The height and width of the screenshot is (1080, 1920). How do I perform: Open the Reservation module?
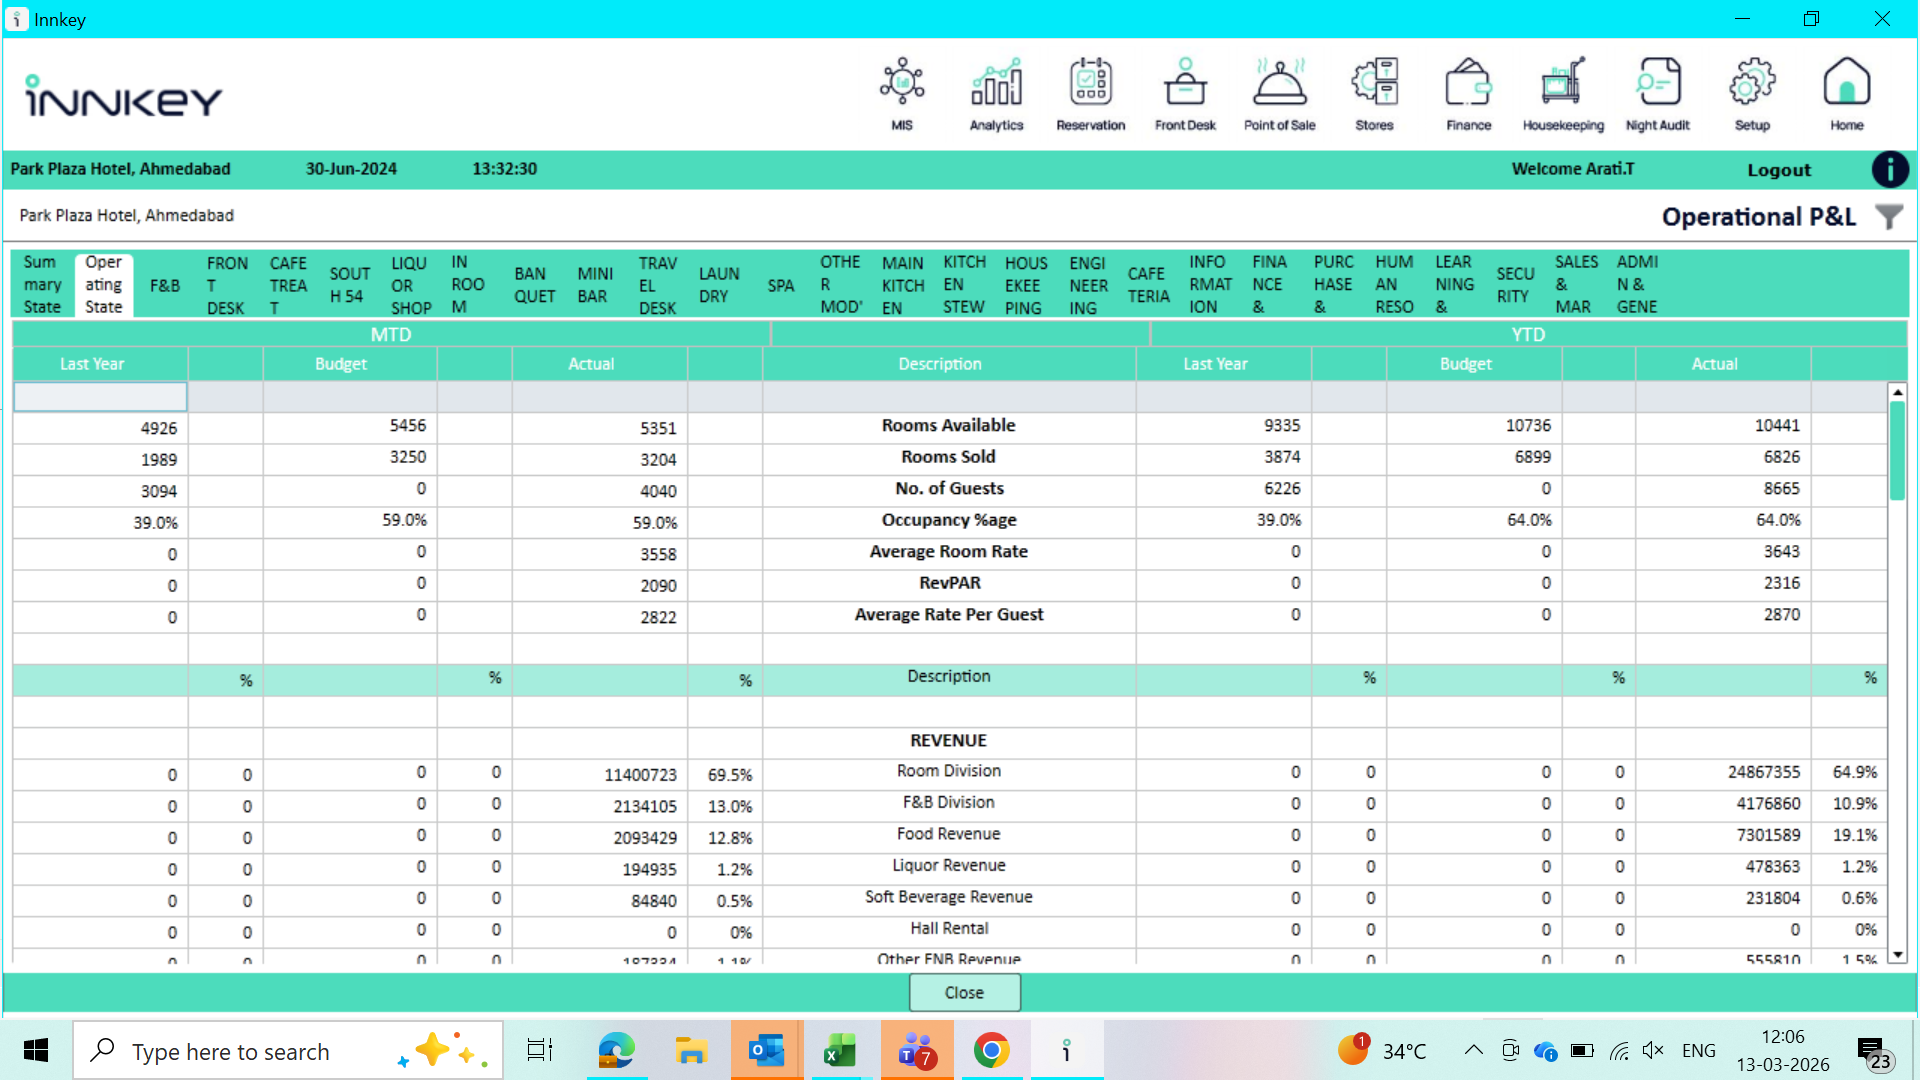1090,94
